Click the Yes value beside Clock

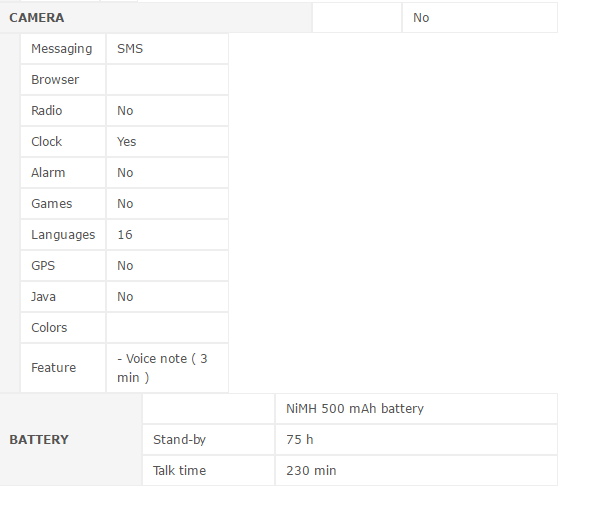click(x=126, y=142)
